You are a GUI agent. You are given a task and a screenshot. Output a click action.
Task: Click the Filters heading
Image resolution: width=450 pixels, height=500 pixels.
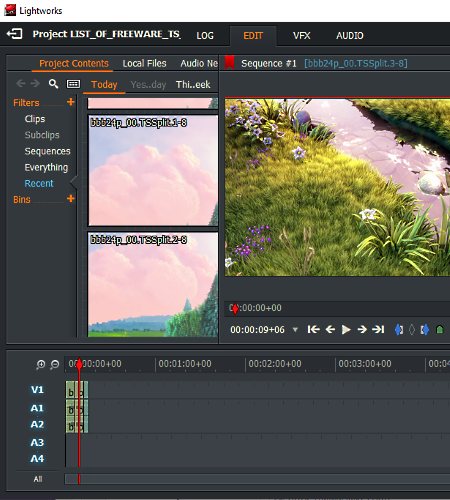[26, 103]
